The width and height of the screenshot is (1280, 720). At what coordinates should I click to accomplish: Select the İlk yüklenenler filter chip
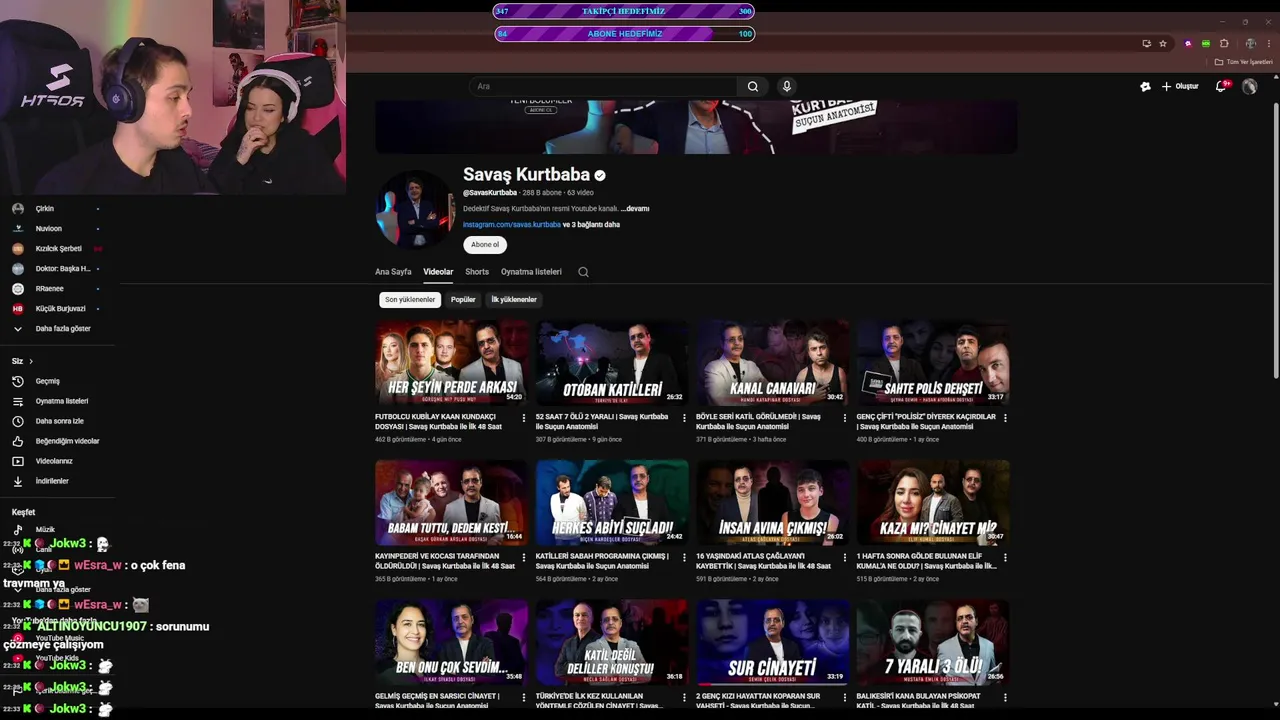514,299
